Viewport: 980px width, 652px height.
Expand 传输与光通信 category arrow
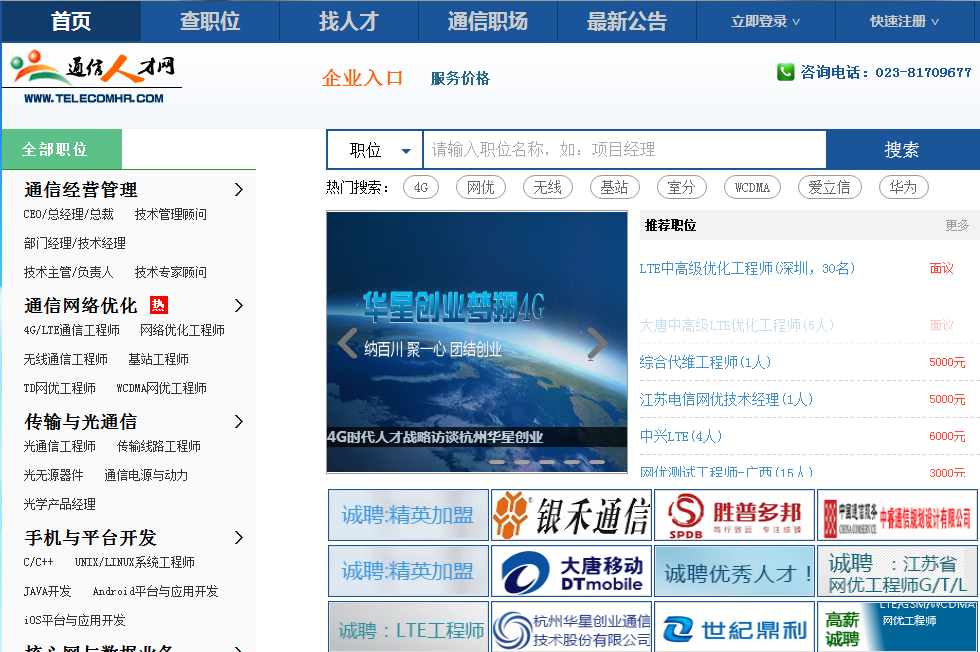(239, 421)
